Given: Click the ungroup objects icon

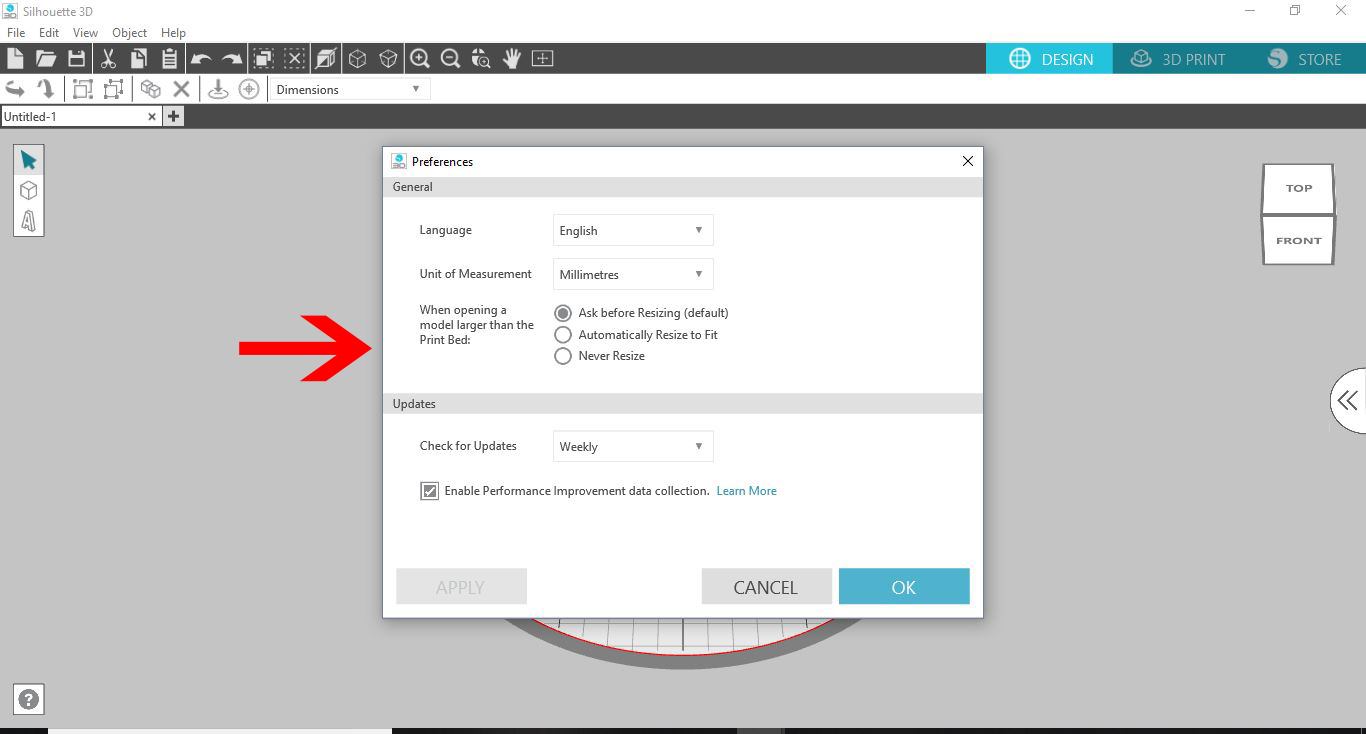Looking at the screenshot, I should 113,88.
